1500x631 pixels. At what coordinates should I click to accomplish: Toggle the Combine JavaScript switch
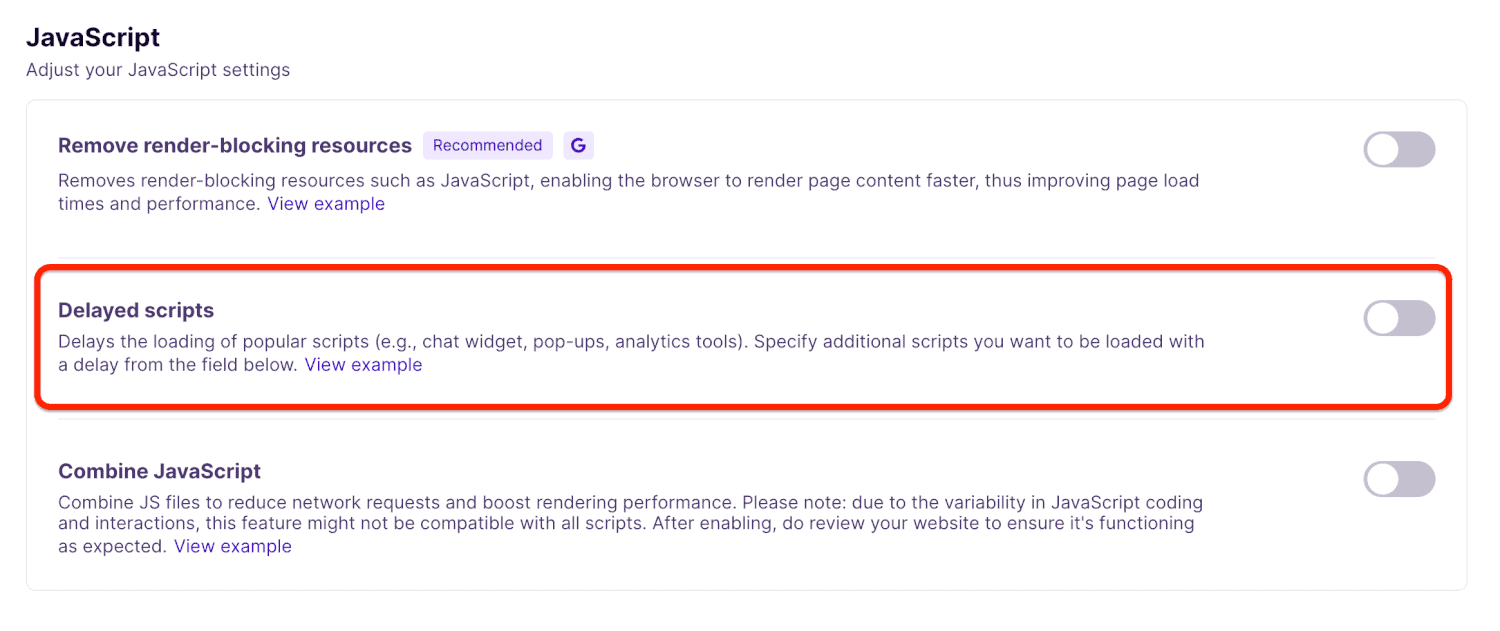(1399, 479)
